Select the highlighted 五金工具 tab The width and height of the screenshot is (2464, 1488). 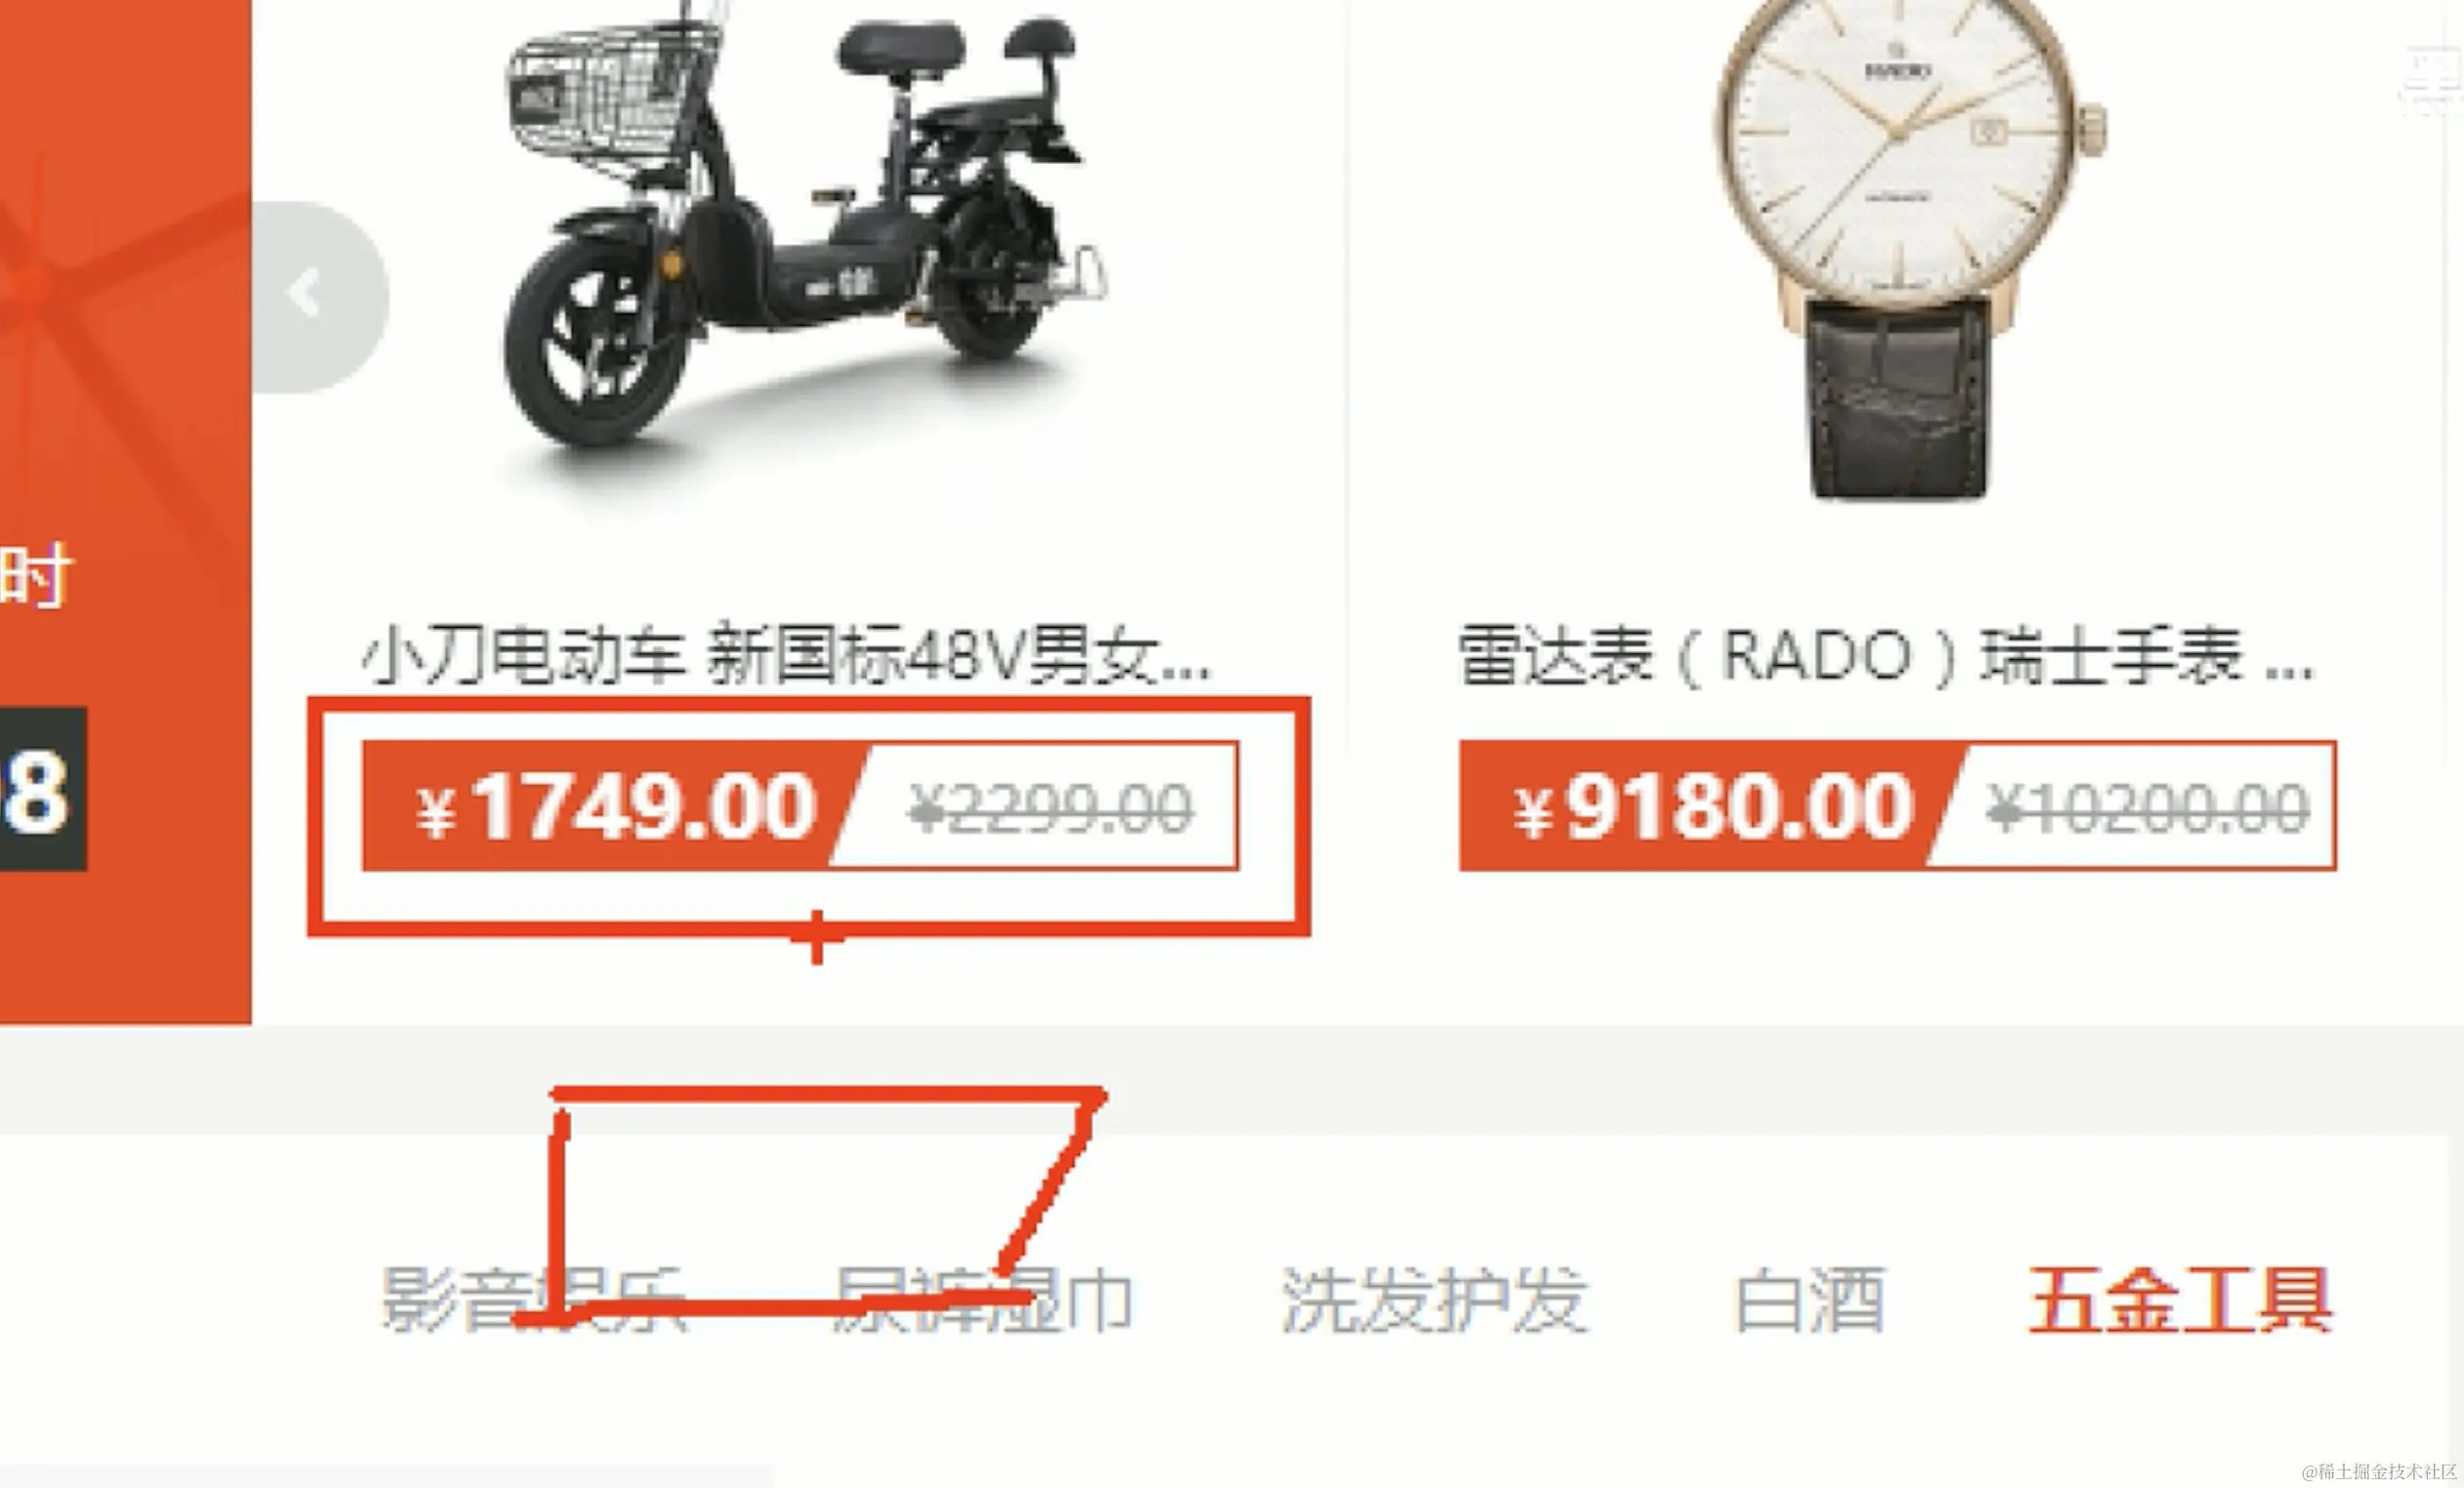[x=2180, y=1300]
